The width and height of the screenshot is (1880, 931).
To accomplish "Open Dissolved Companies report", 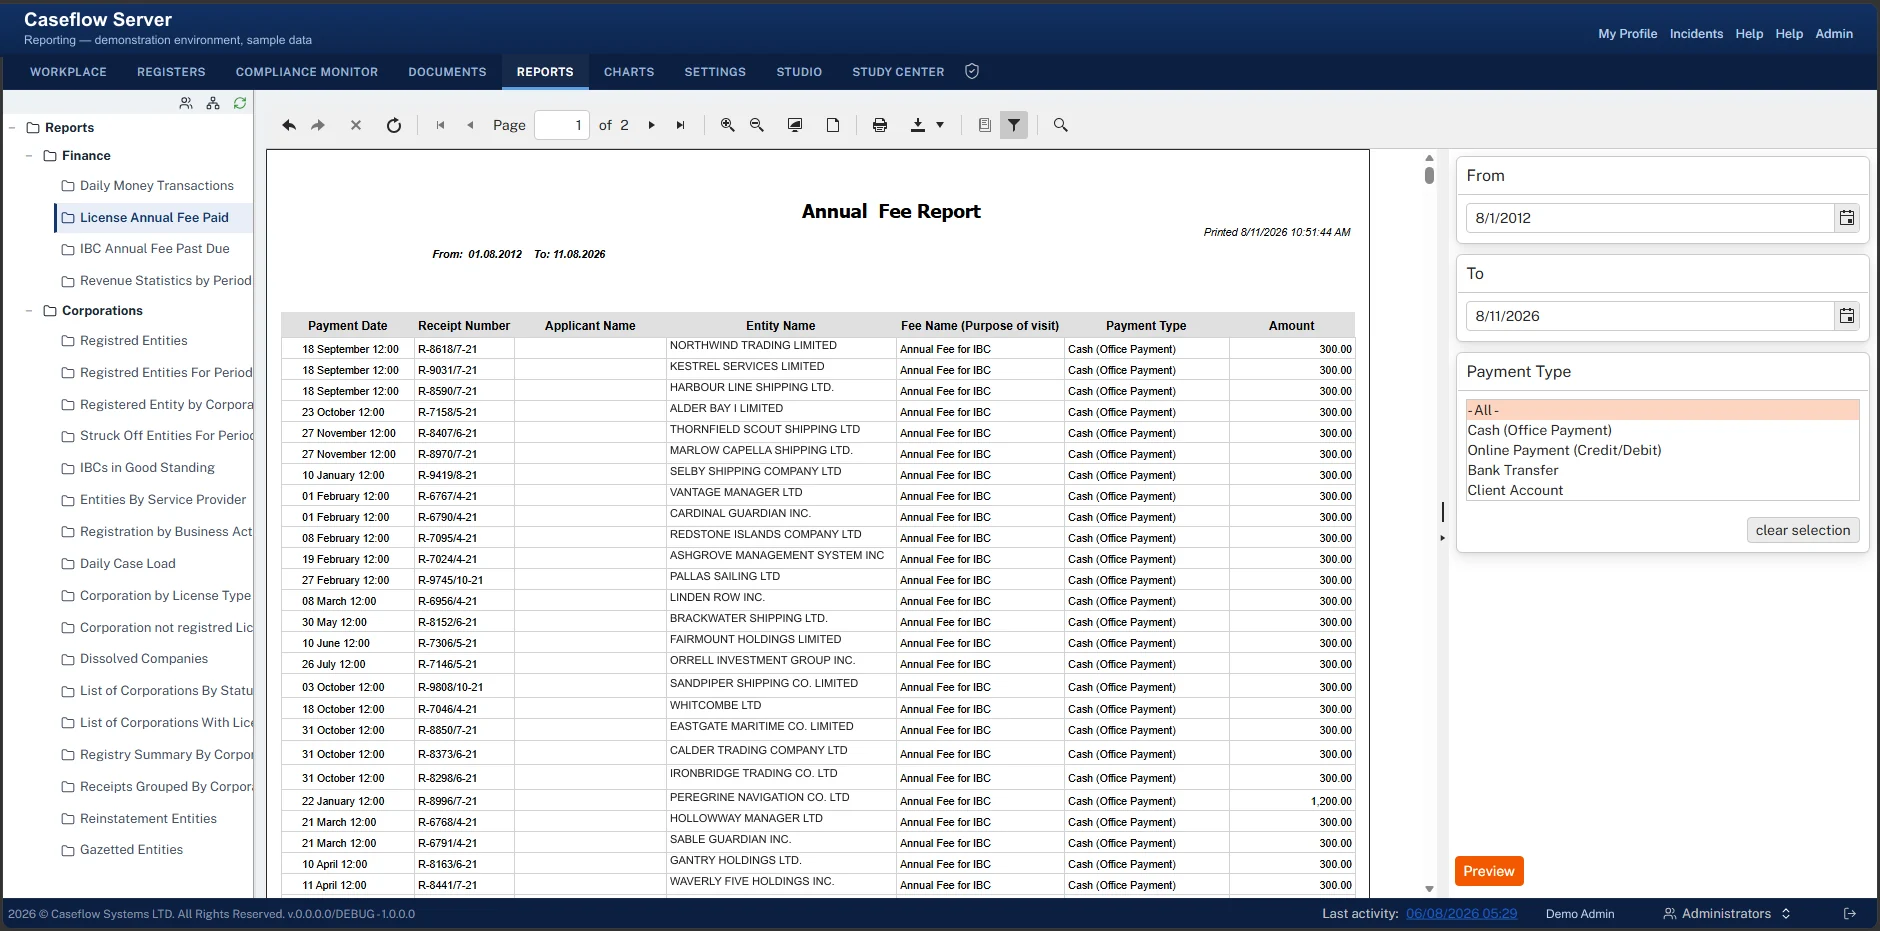I will pos(144,659).
